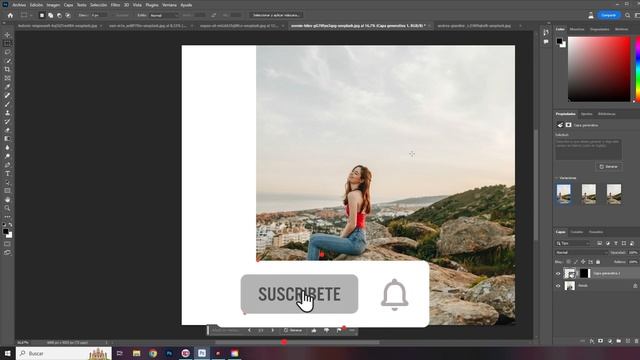Click the Subtract from selection icon
The height and width of the screenshot is (360, 640).
click(x=59, y=15)
